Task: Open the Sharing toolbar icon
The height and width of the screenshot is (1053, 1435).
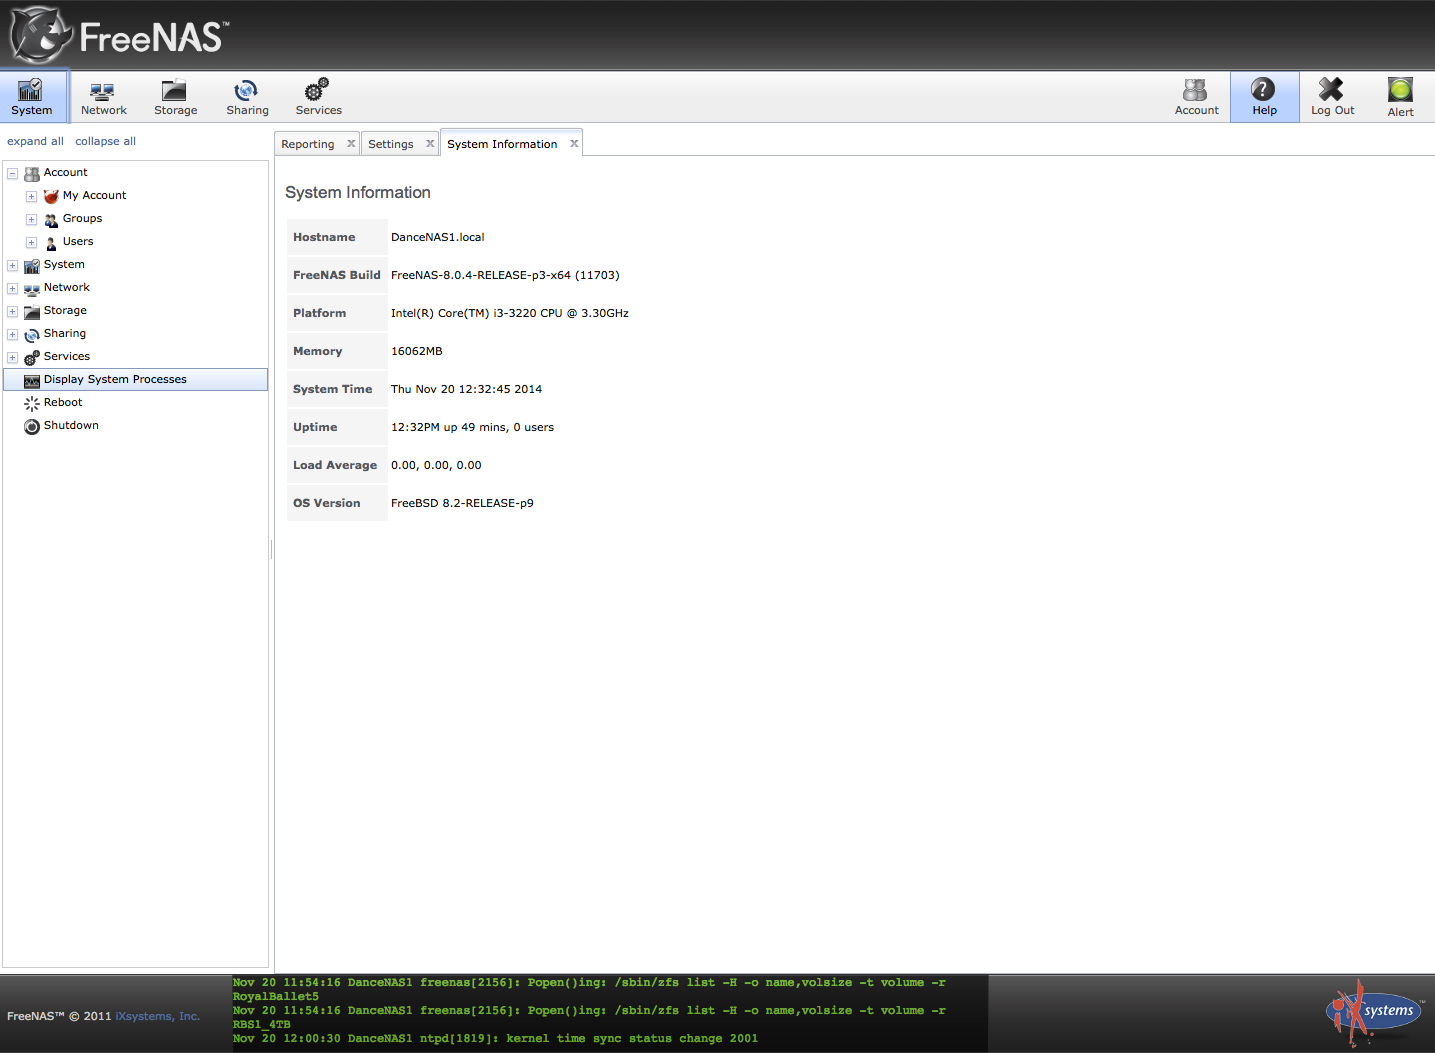Action: (x=247, y=97)
